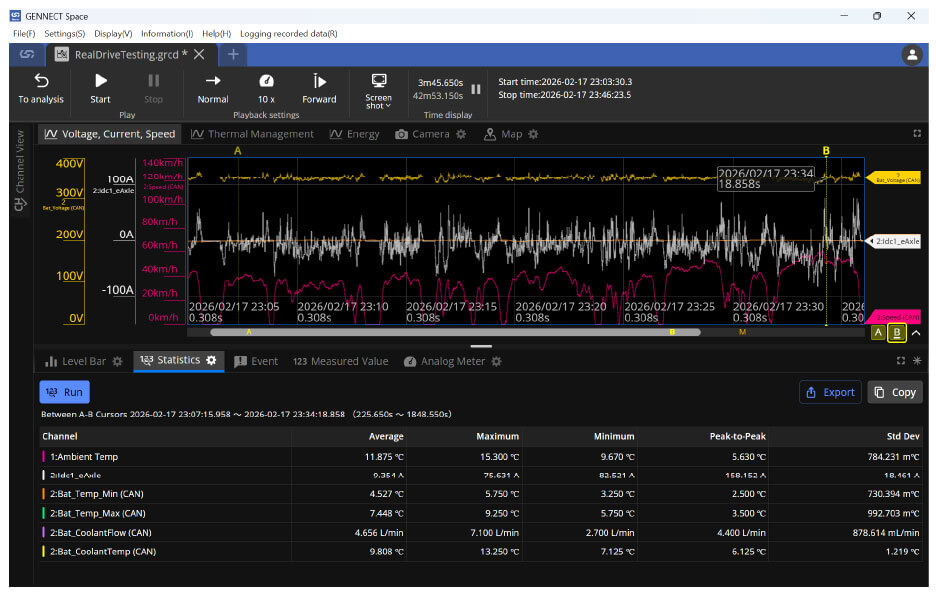The height and width of the screenshot is (595, 937).
Task: Close the RealDriveTesting.grcd tab
Action: click(200, 54)
